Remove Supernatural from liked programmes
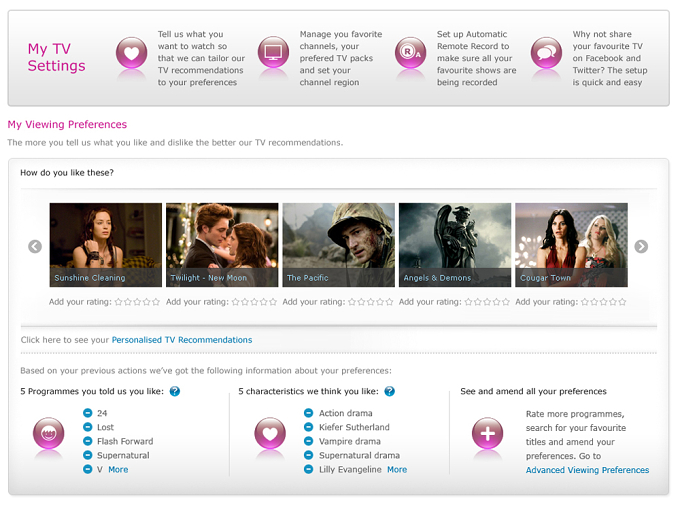This screenshot has height=505, width=680. (x=88, y=455)
